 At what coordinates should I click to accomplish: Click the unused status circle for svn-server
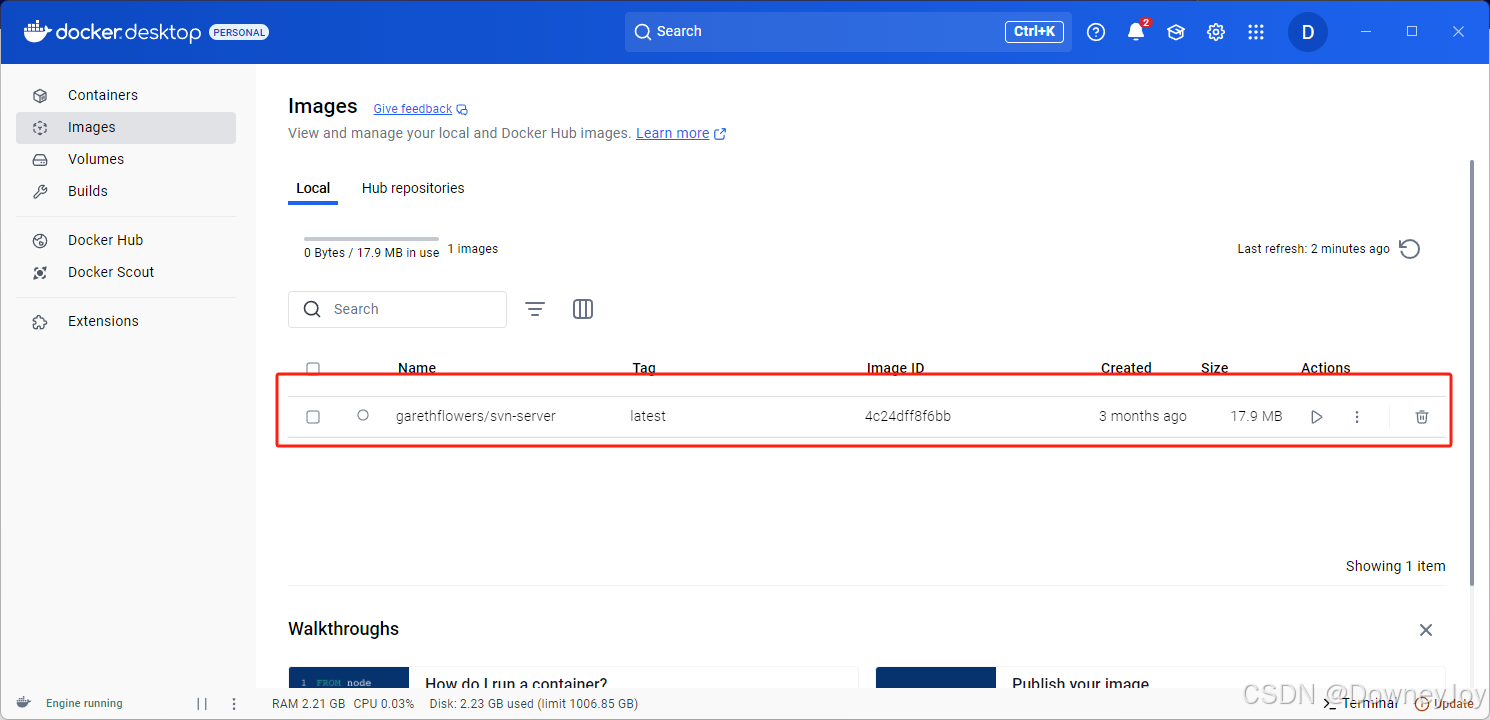pyautogui.click(x=363, y=415)
